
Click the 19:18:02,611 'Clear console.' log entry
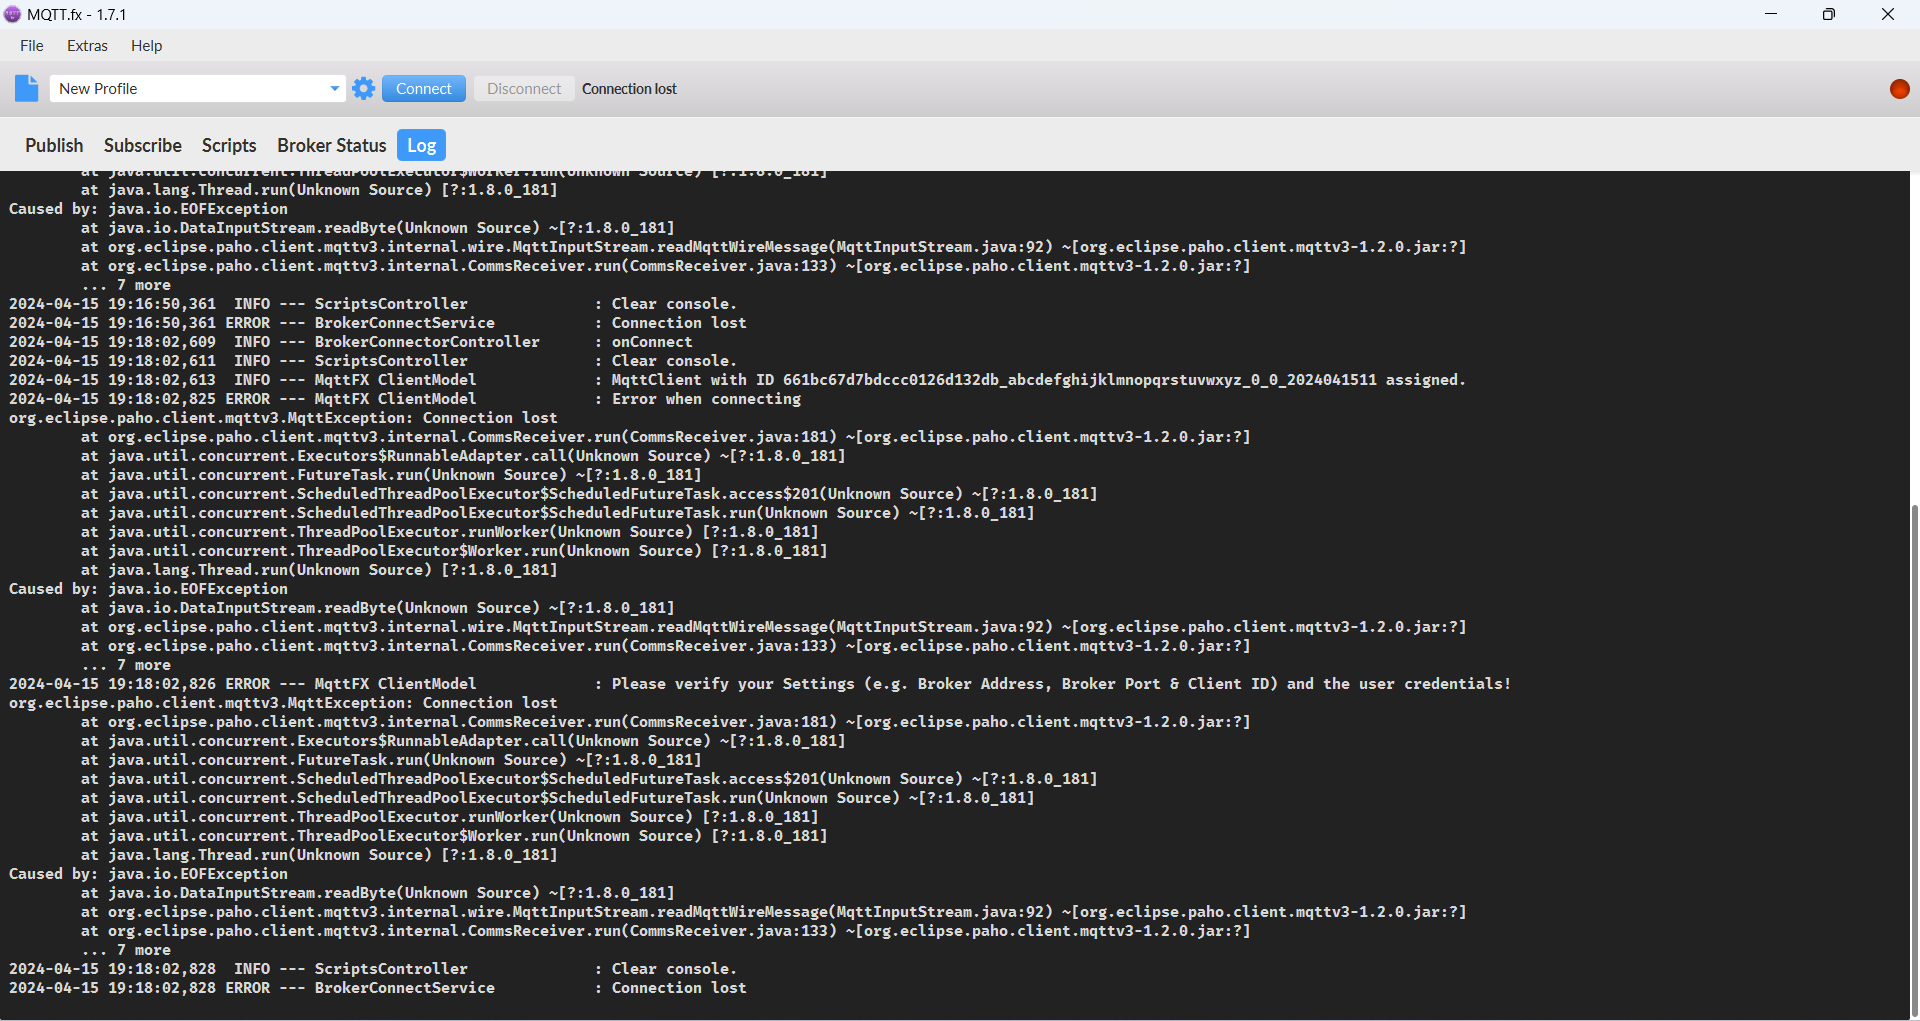373,361
